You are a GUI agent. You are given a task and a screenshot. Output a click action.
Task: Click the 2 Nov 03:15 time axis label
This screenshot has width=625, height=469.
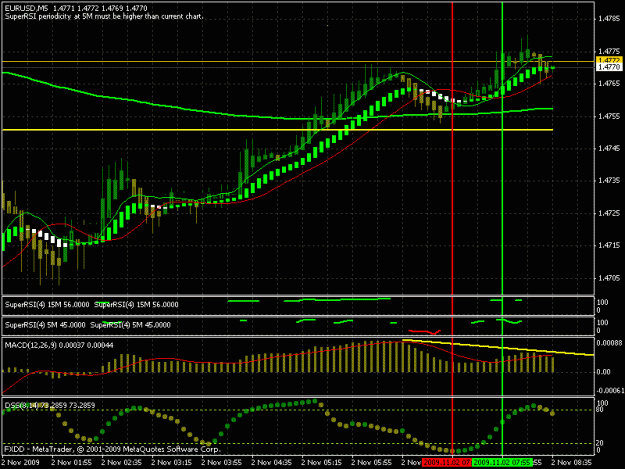click(171, 462)
